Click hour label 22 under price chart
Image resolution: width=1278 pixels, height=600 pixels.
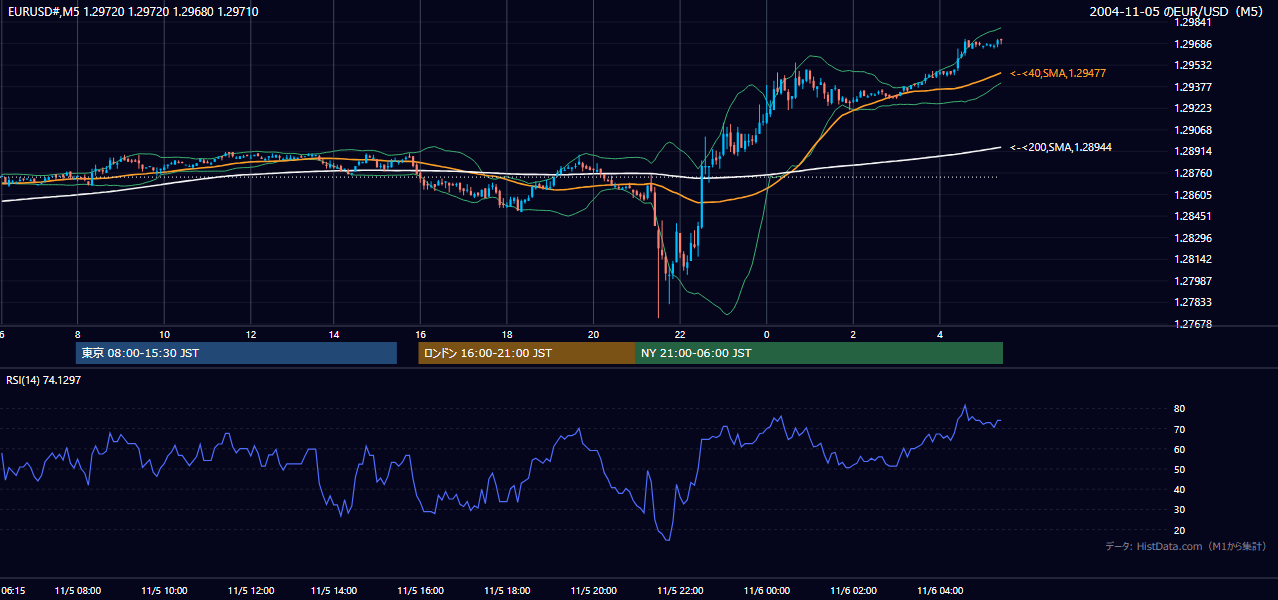[x=680, y=334]
